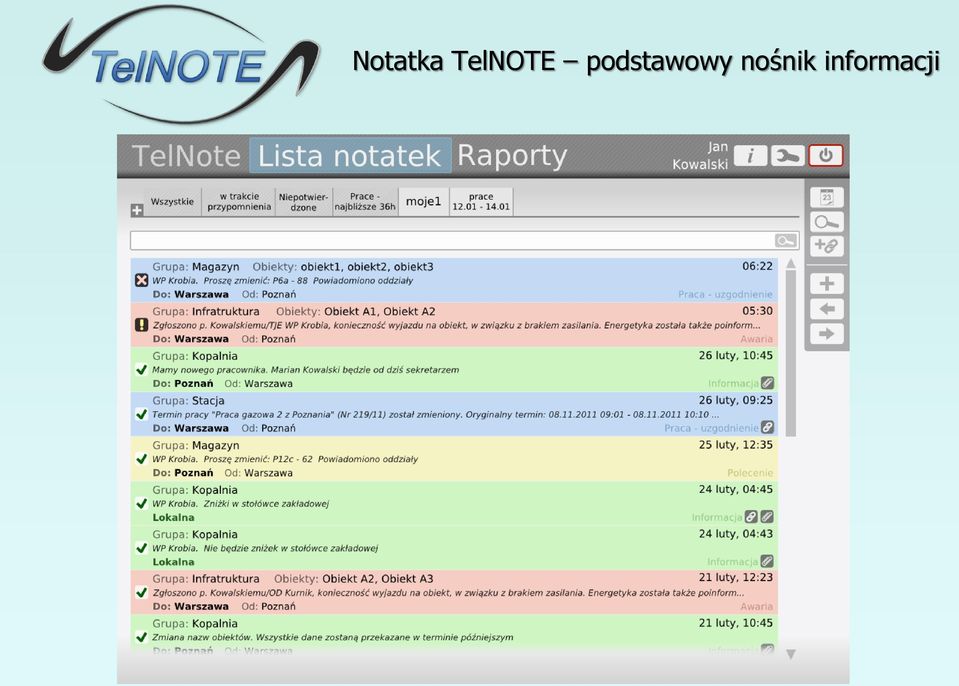This screenshot has width=959, height=686.
Task: Click the note list scrollbar thumb
Action: [x=791, y=353]
